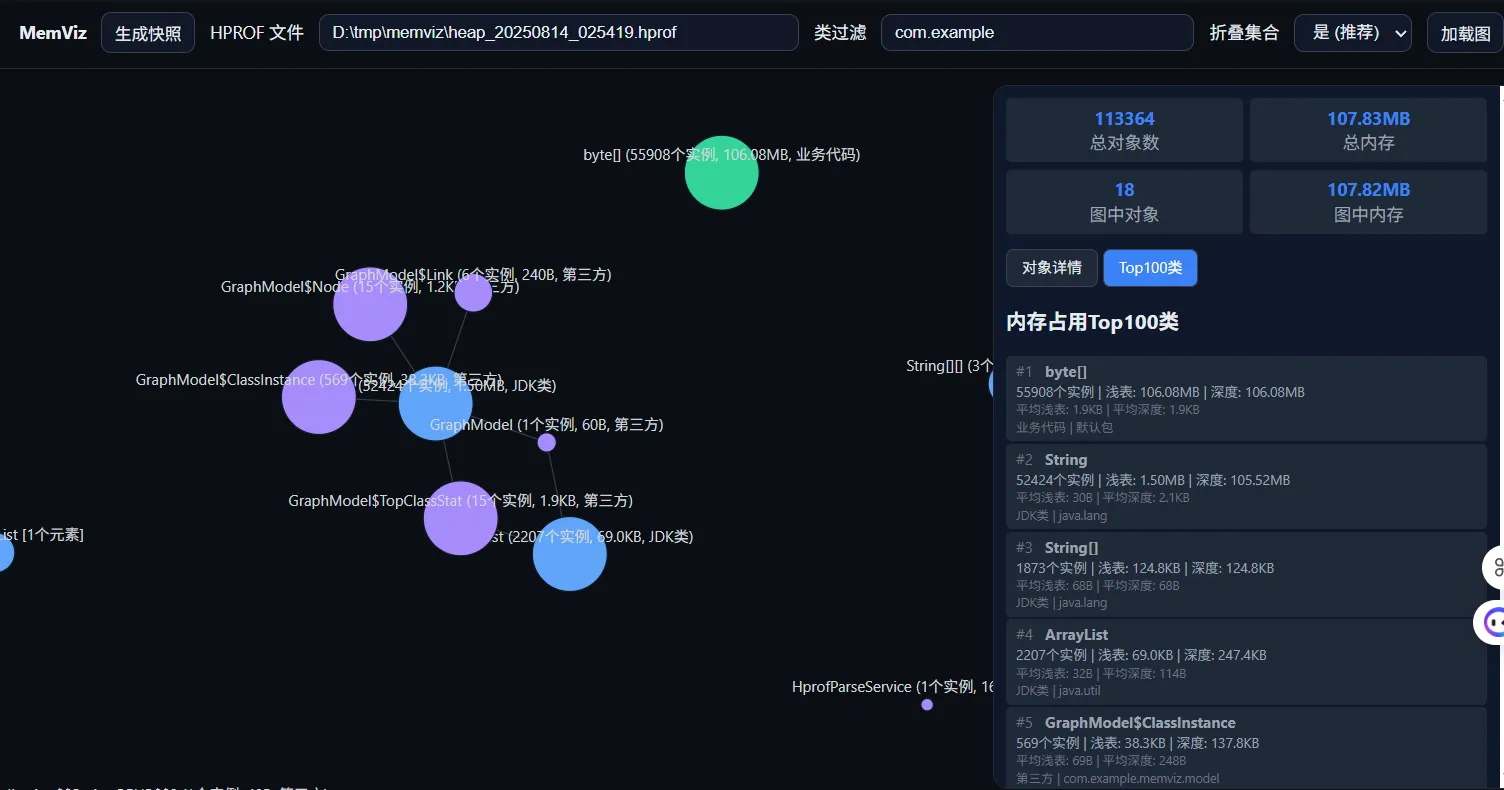The width and height of the screenshot is (1504, 790).
Task: Open the #1 byte[] class entry
Action: (x=1246, y=398)
